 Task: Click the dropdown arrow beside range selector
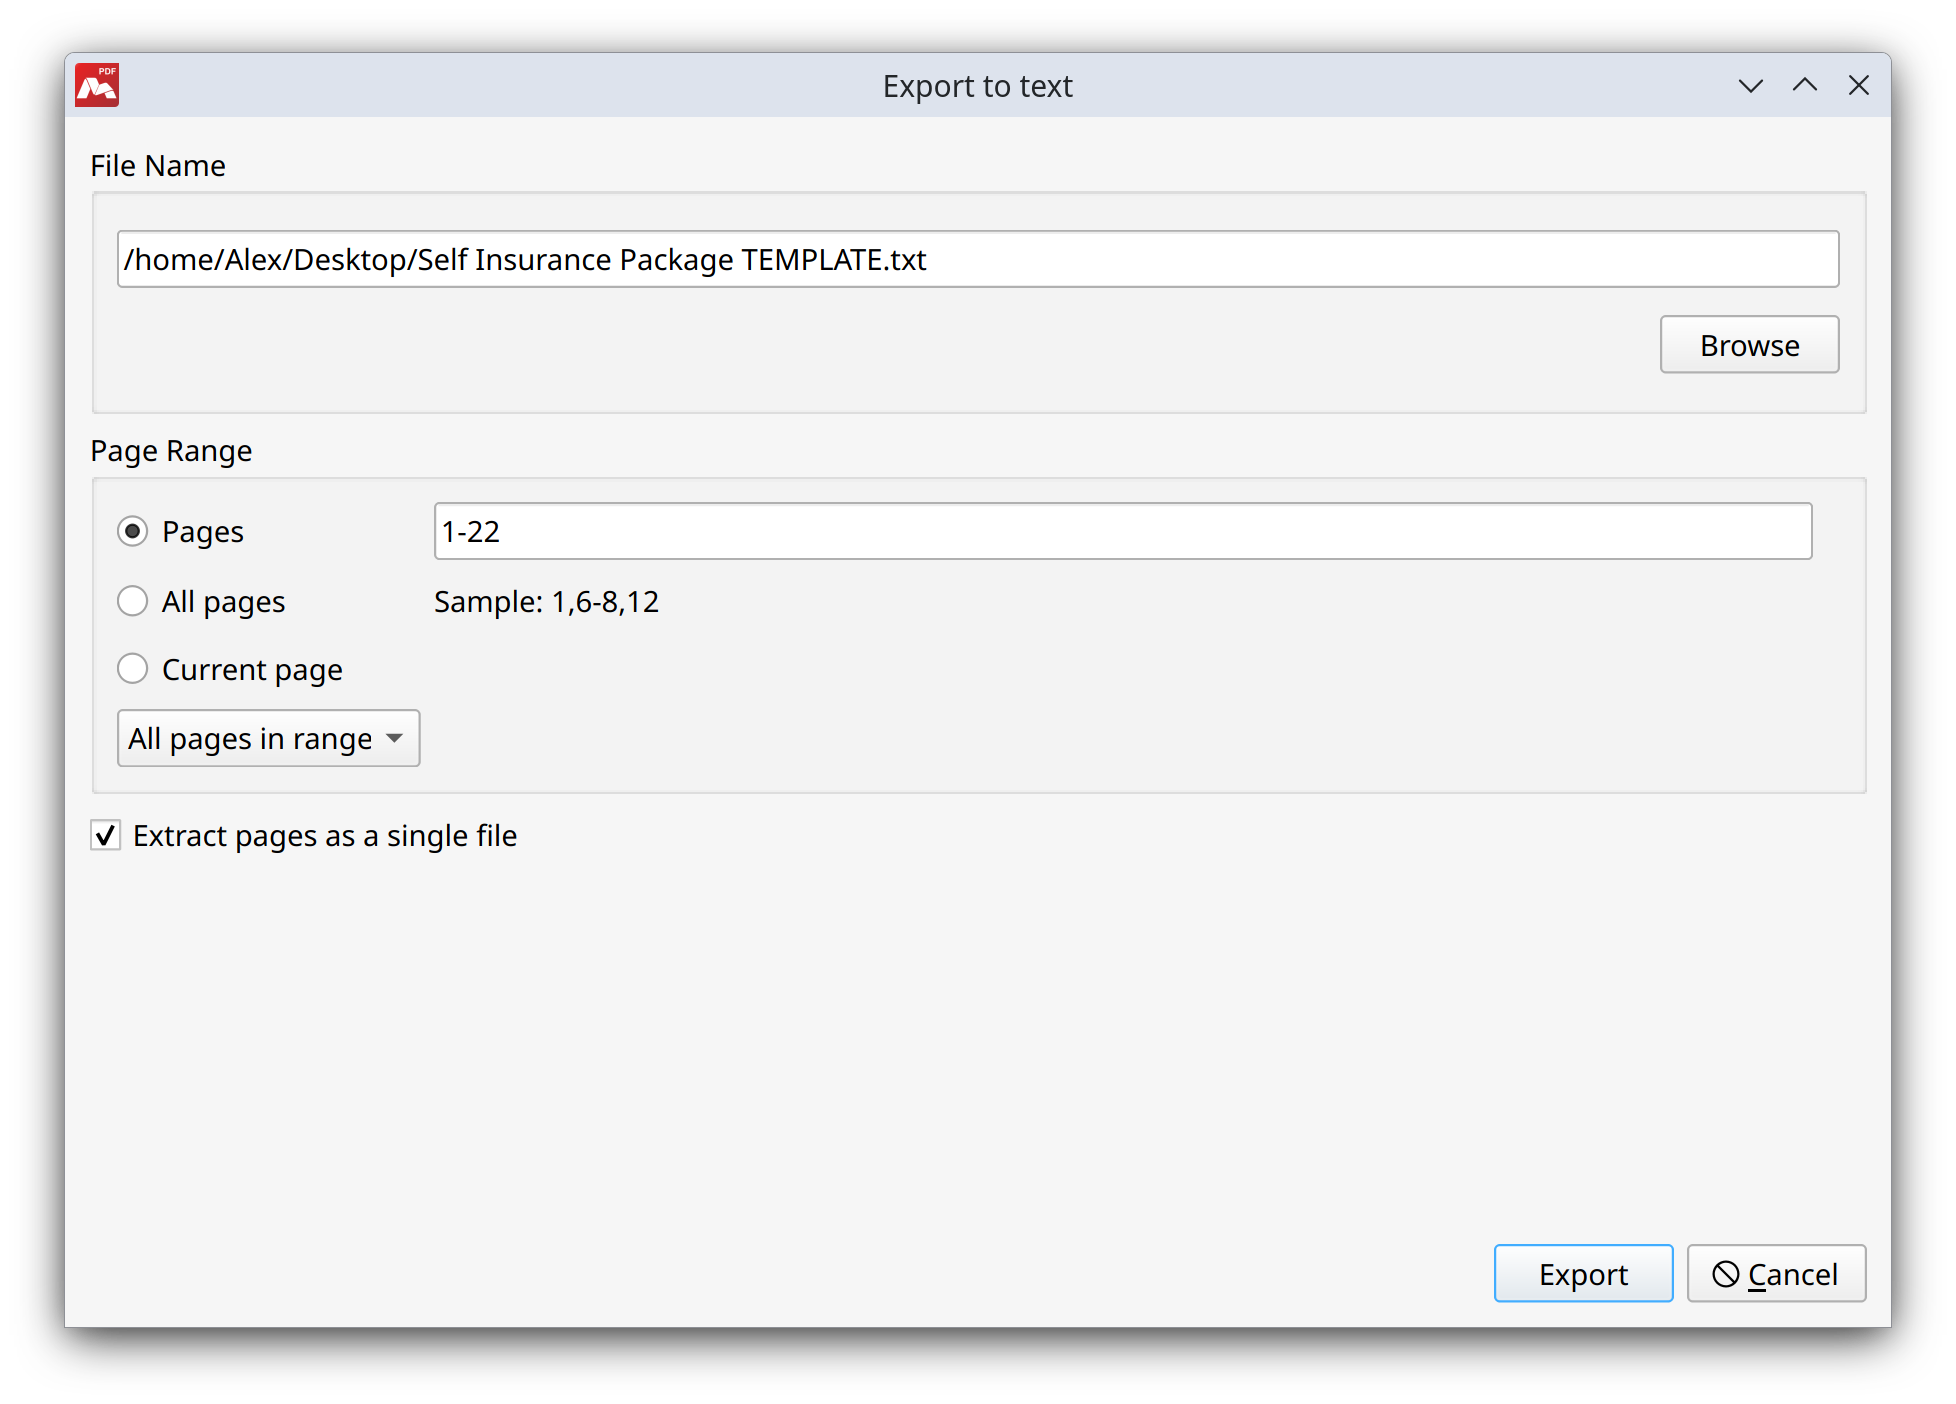pyautogui.click(x=395, y=738)
